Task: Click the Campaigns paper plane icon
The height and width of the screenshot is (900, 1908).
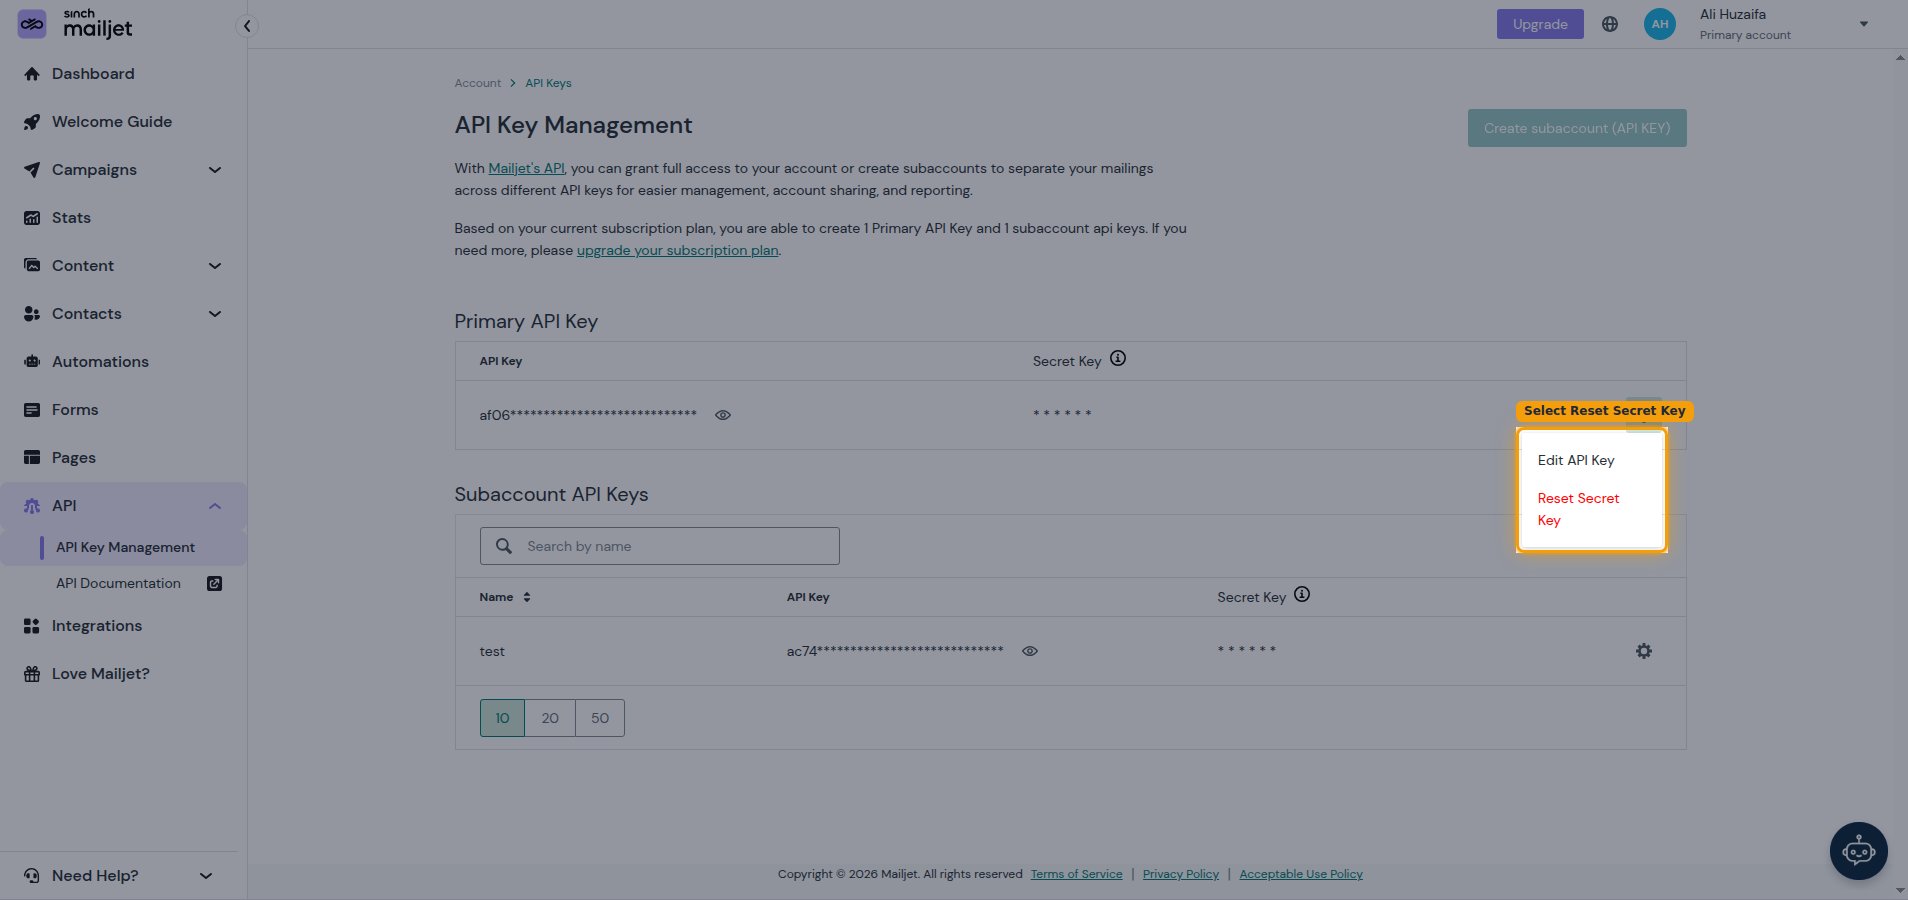Action: (32, 170)
